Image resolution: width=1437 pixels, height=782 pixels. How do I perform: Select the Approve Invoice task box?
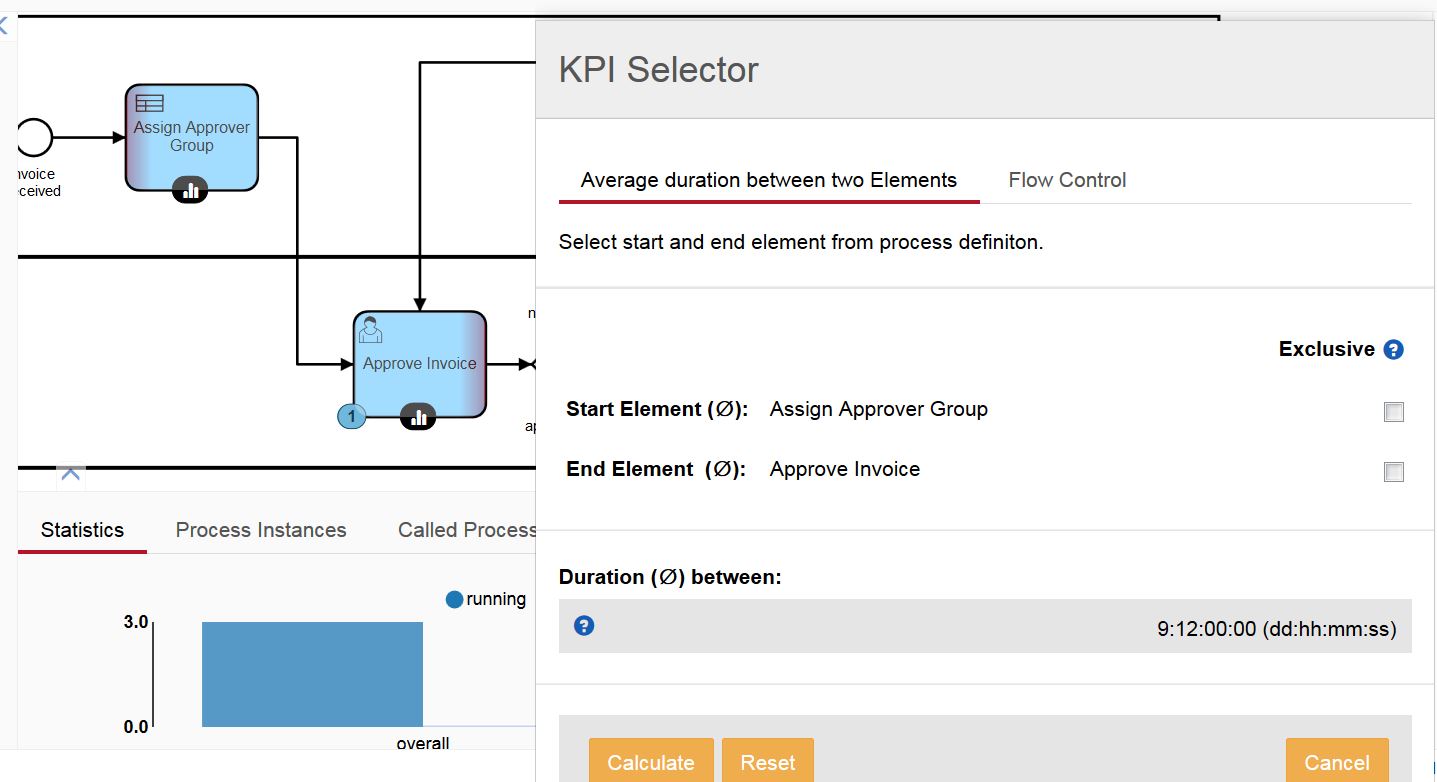tap(420, 364)
